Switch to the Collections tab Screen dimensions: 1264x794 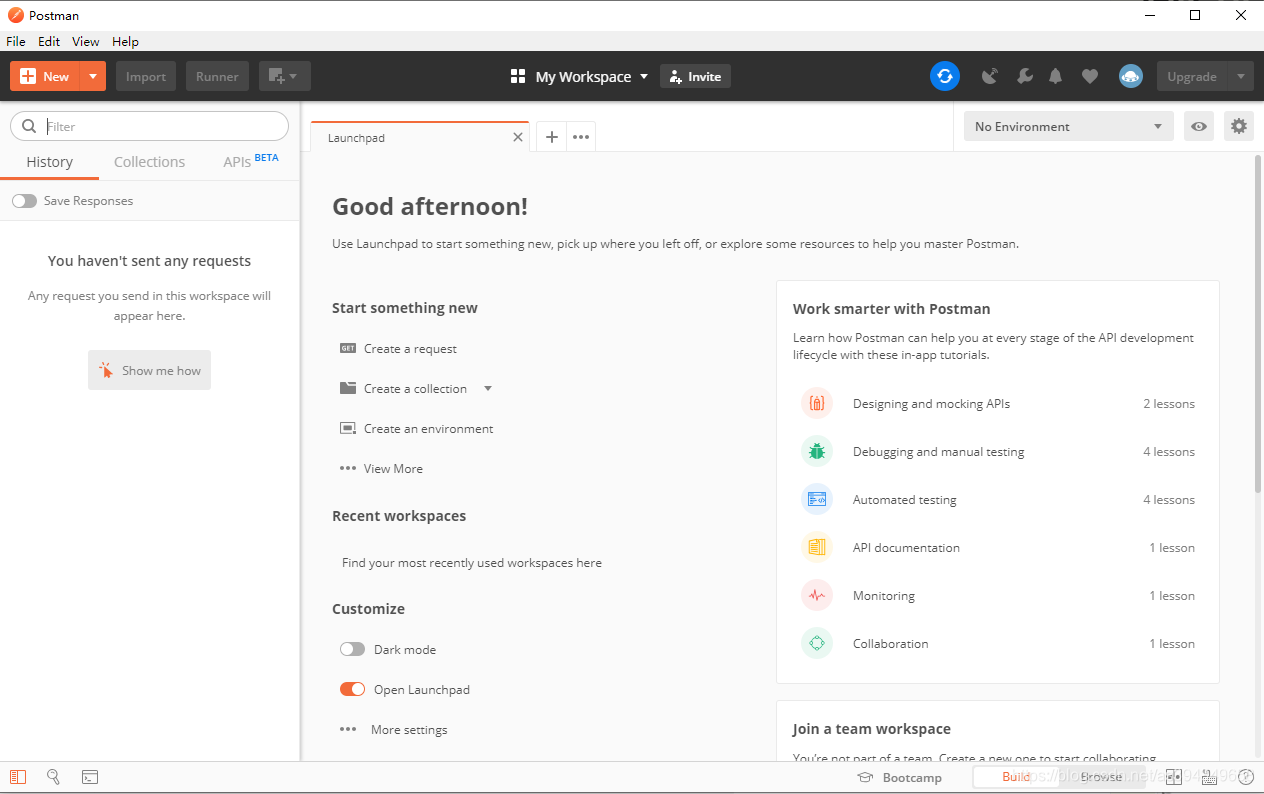pyautogui.click(x=149, y=162)
